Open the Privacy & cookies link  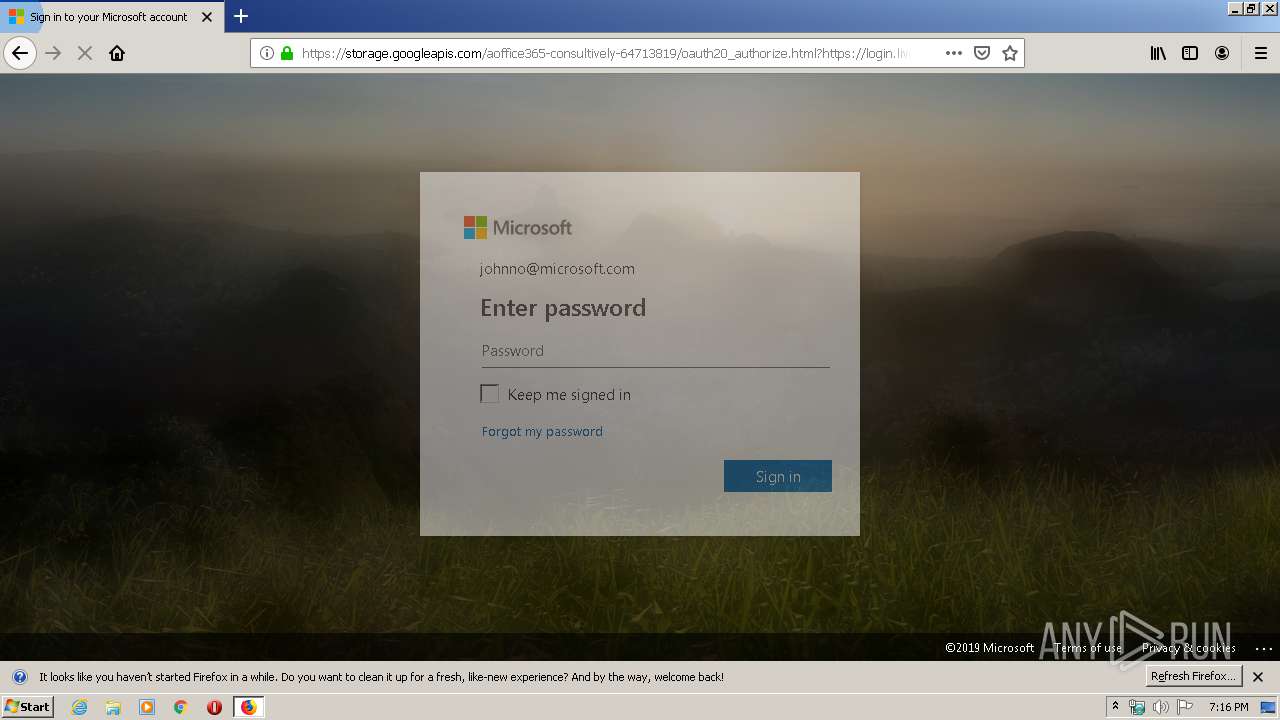click(x=1188, y=648)
